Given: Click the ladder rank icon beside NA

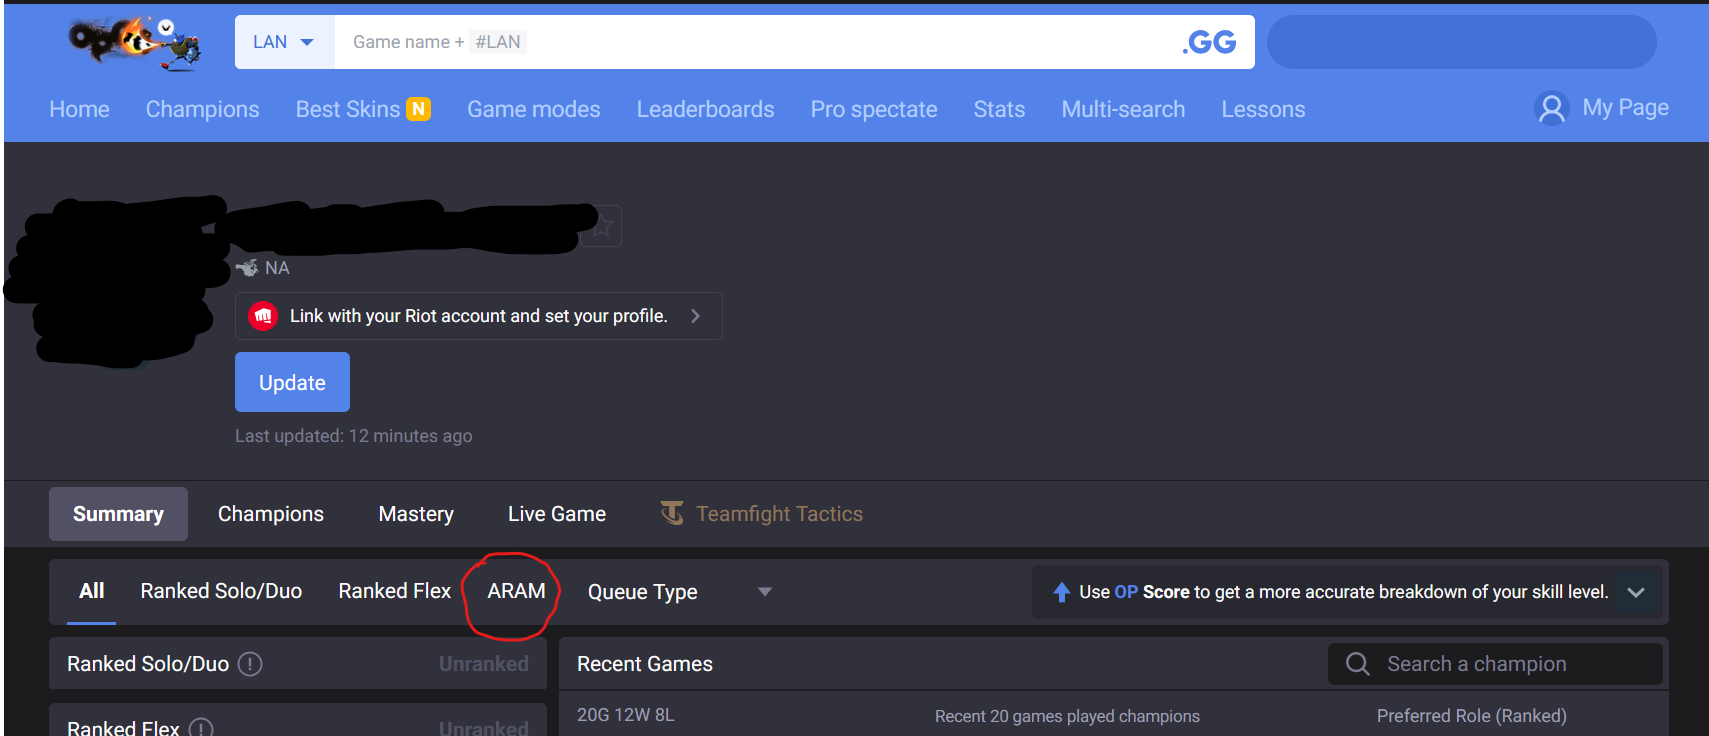Looking at the screenshot, I should point(246,268).
